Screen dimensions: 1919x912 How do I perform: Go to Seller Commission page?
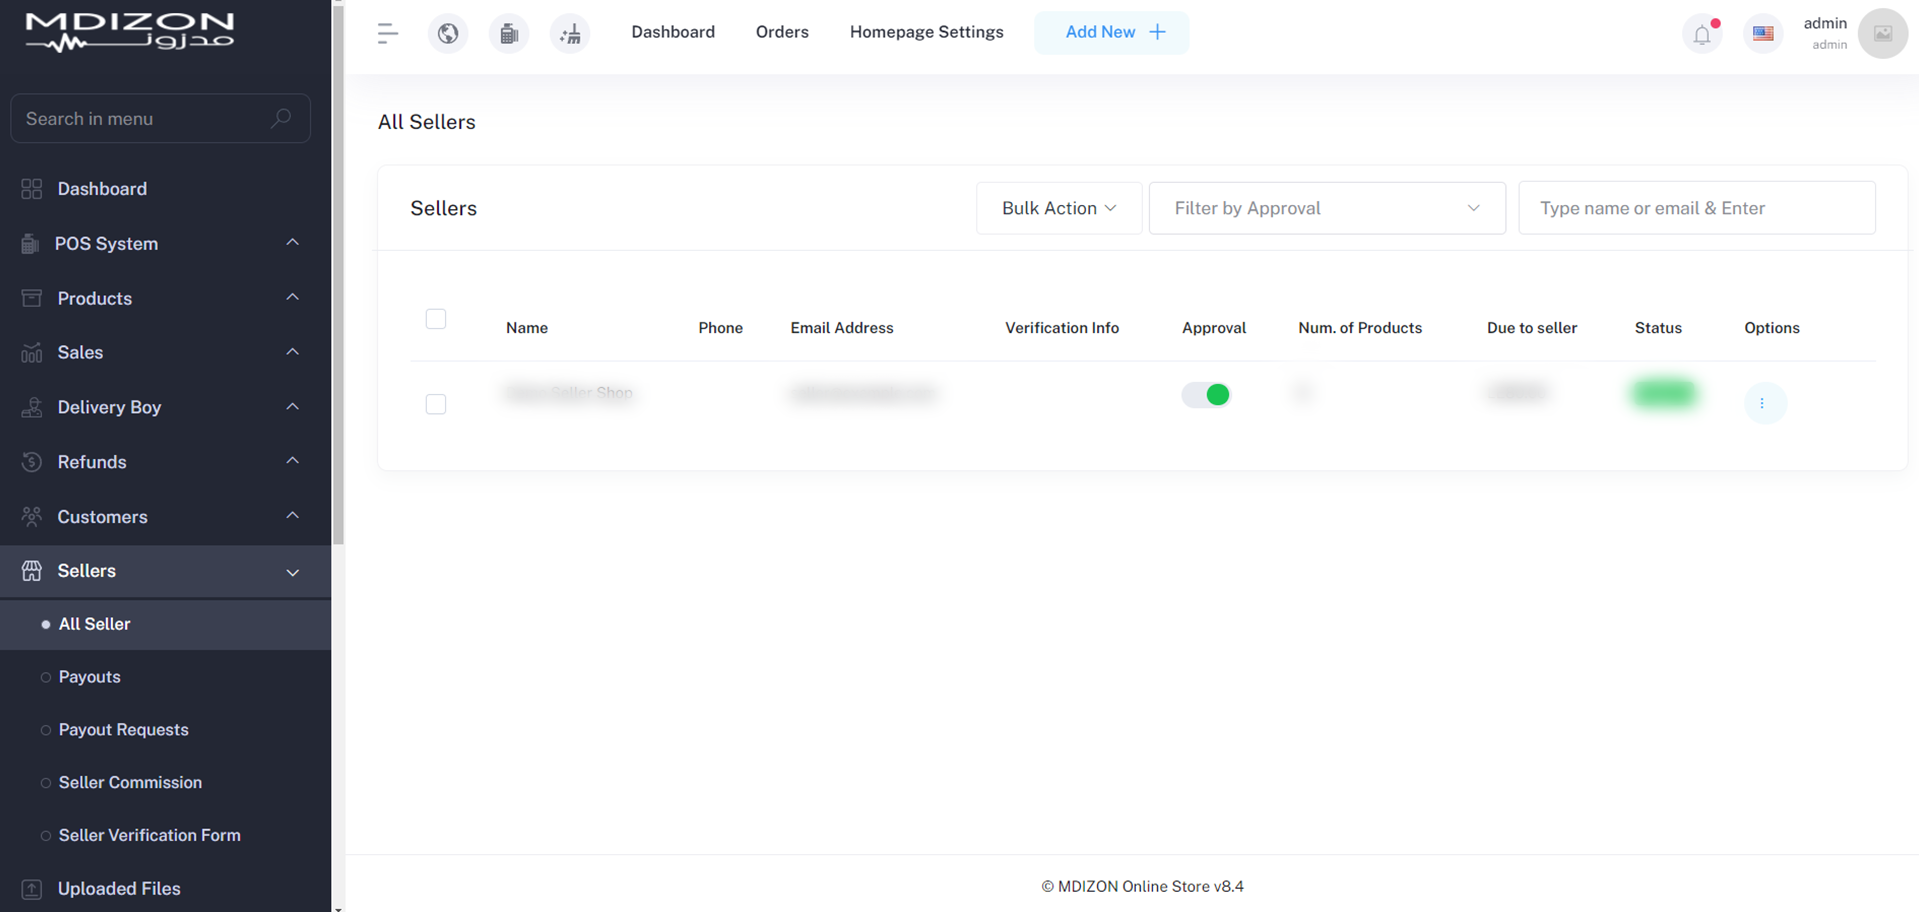tap(130, 783)
